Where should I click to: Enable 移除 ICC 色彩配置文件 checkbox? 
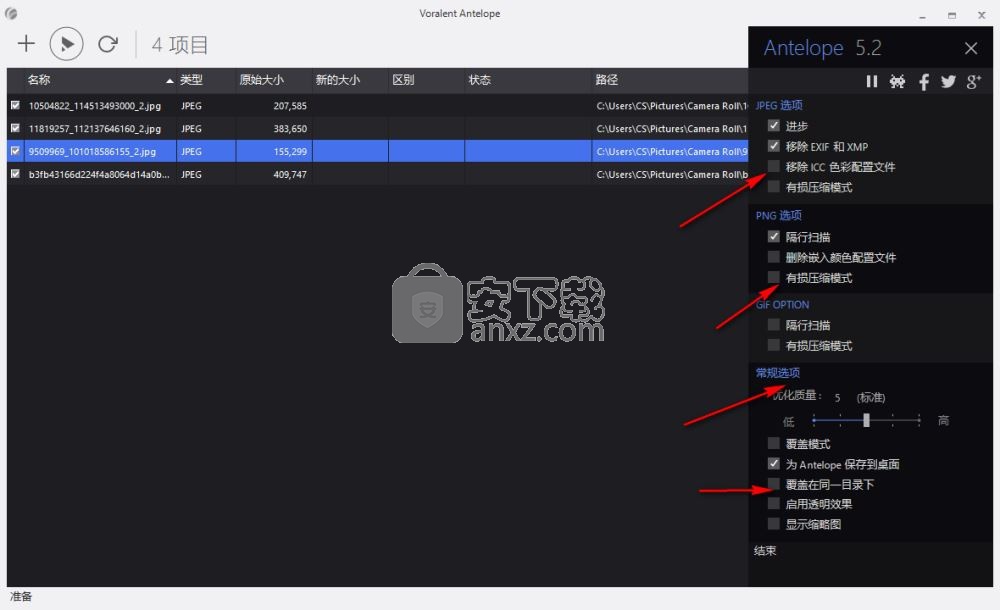pos(774,167)
